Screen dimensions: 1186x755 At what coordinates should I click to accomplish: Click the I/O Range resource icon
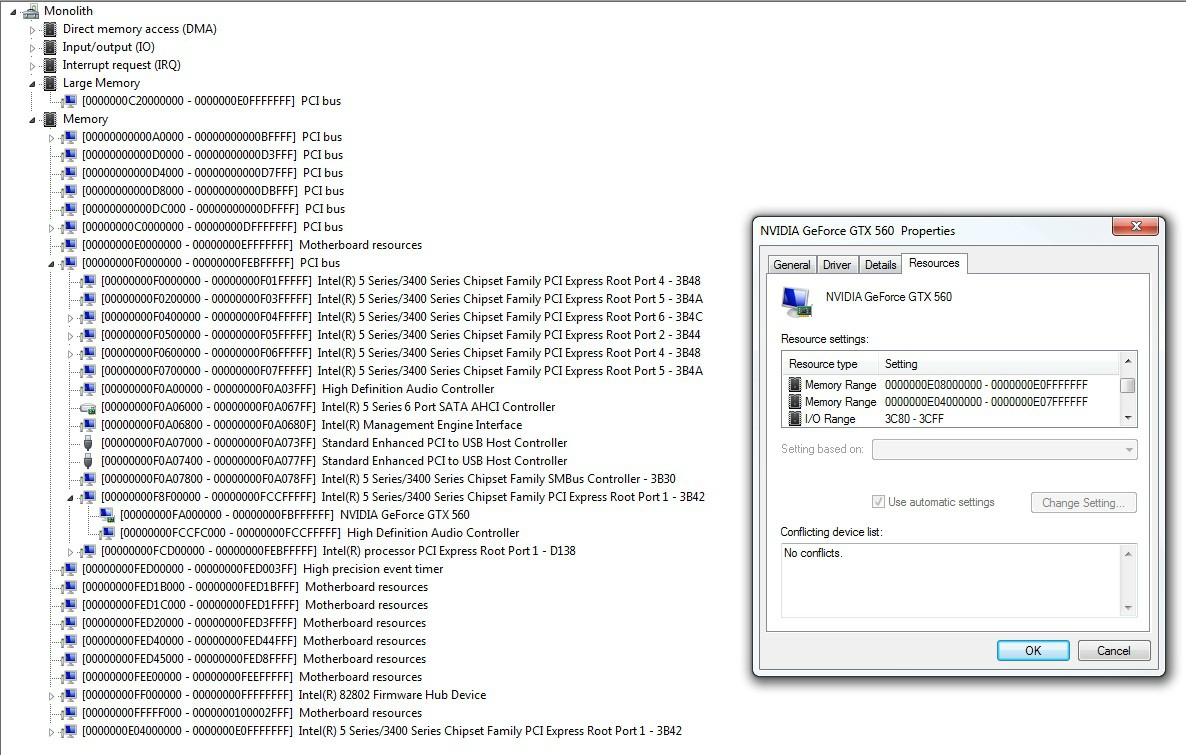tap(795, 418)
